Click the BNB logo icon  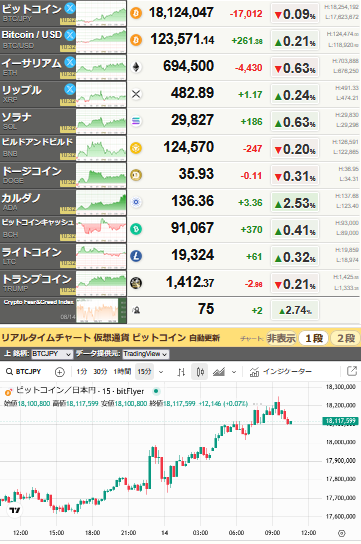coord(136,148)
